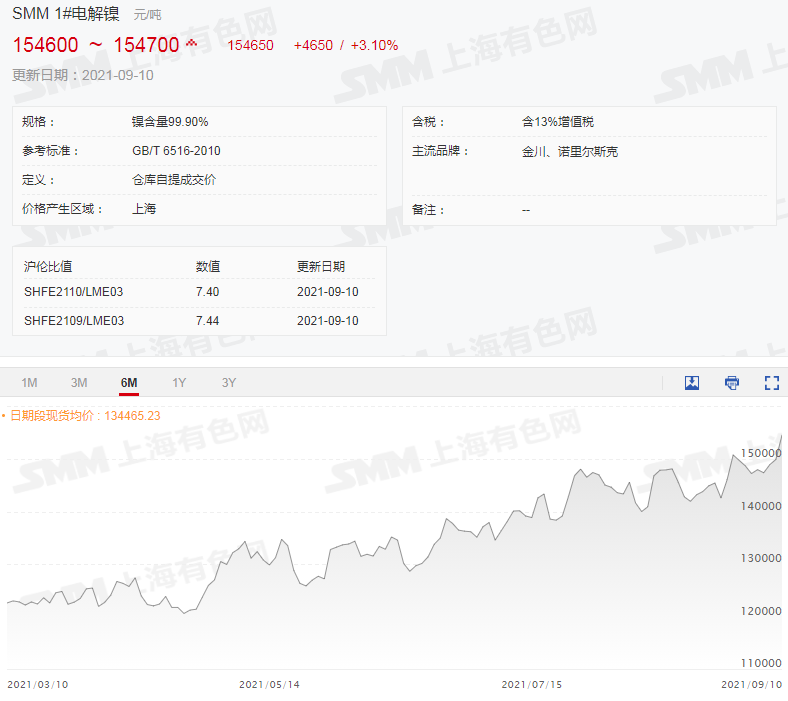
Task: Click the 2021/07/15 date axis marker
Action: [x=530, y=685]
